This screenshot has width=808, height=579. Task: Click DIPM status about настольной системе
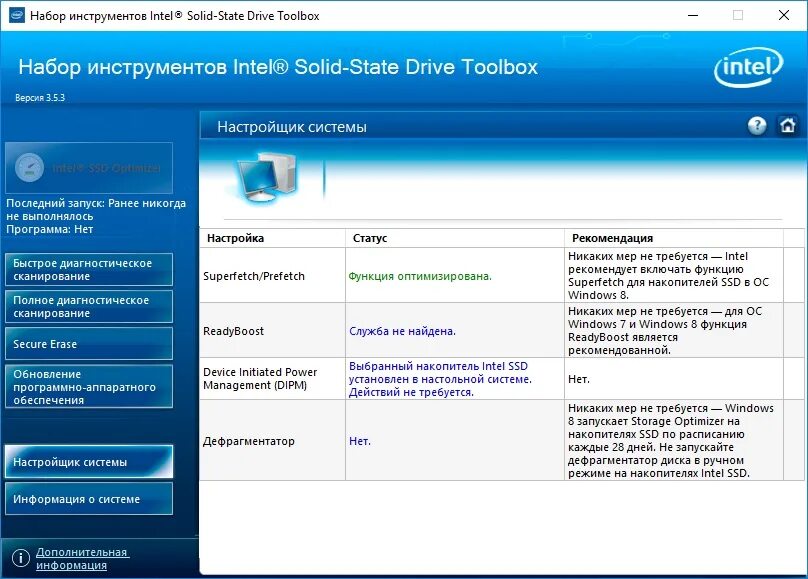coord(440,379)
